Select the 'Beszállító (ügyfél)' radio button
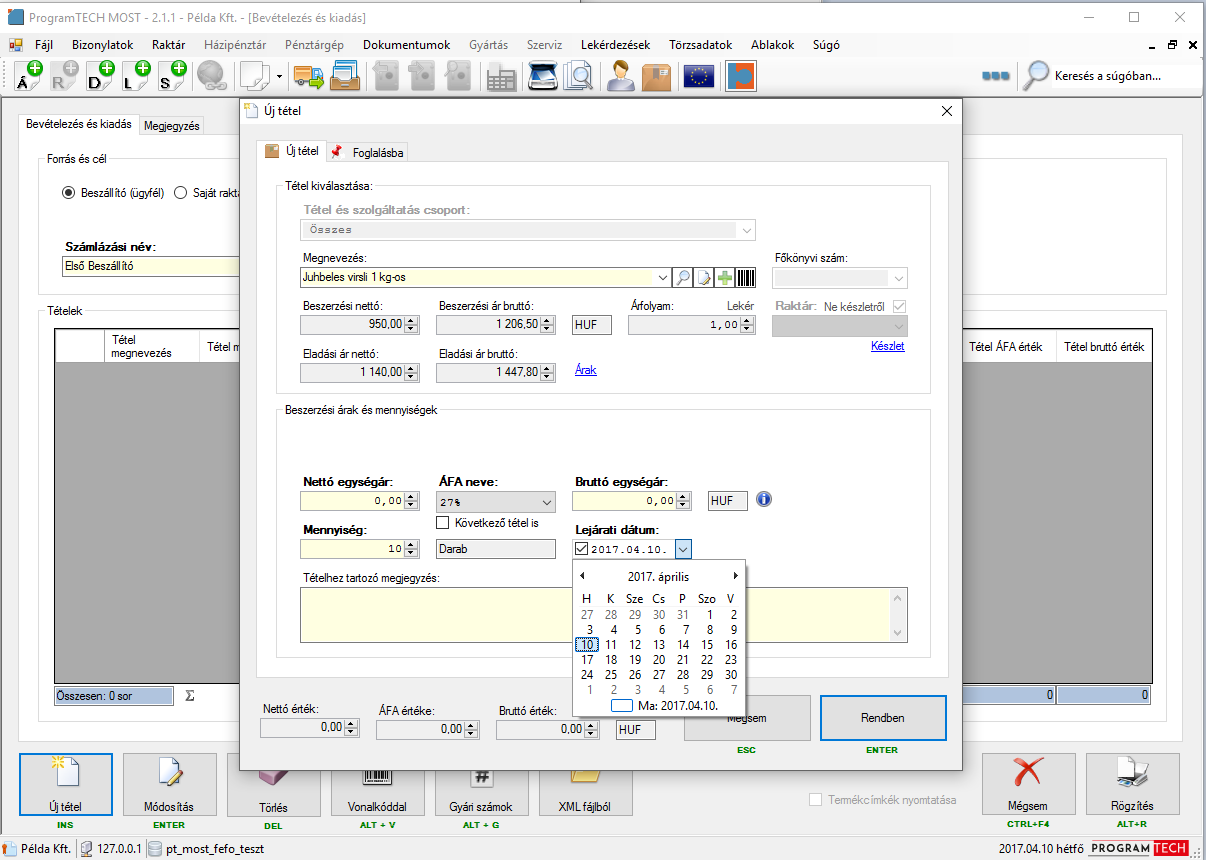 point(69,193)
